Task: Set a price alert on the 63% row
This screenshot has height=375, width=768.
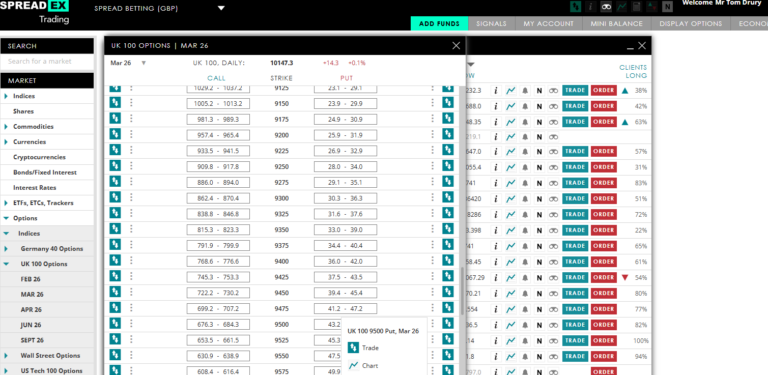Action: coord(525,122)
